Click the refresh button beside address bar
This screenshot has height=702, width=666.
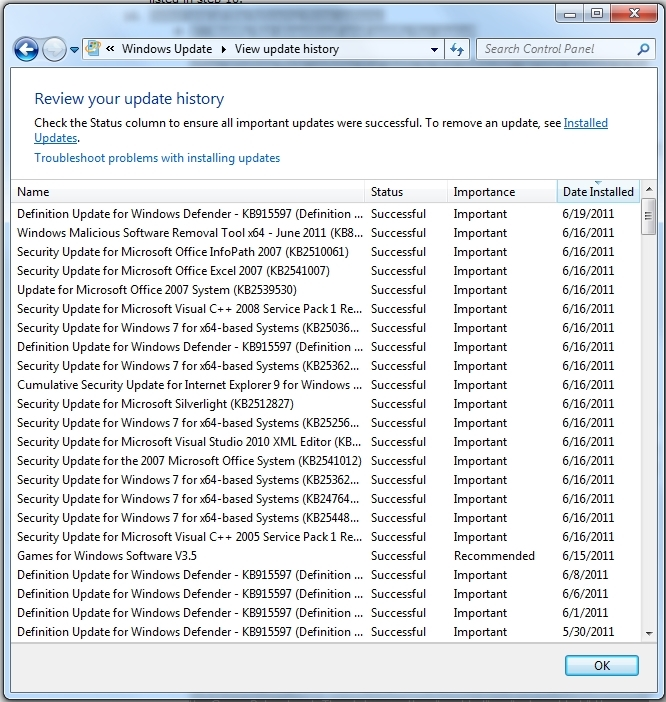point(457,49)
